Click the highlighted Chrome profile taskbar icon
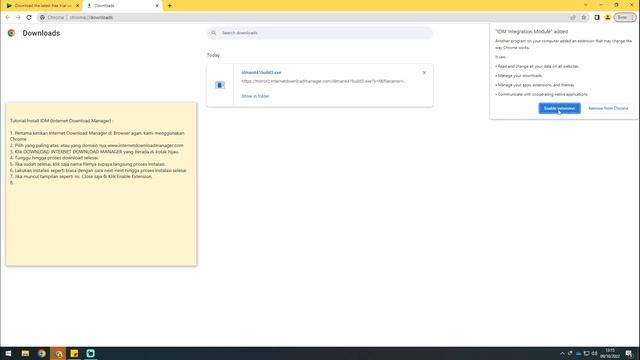This screenshot has height=360, width=640. click(58, 353)
